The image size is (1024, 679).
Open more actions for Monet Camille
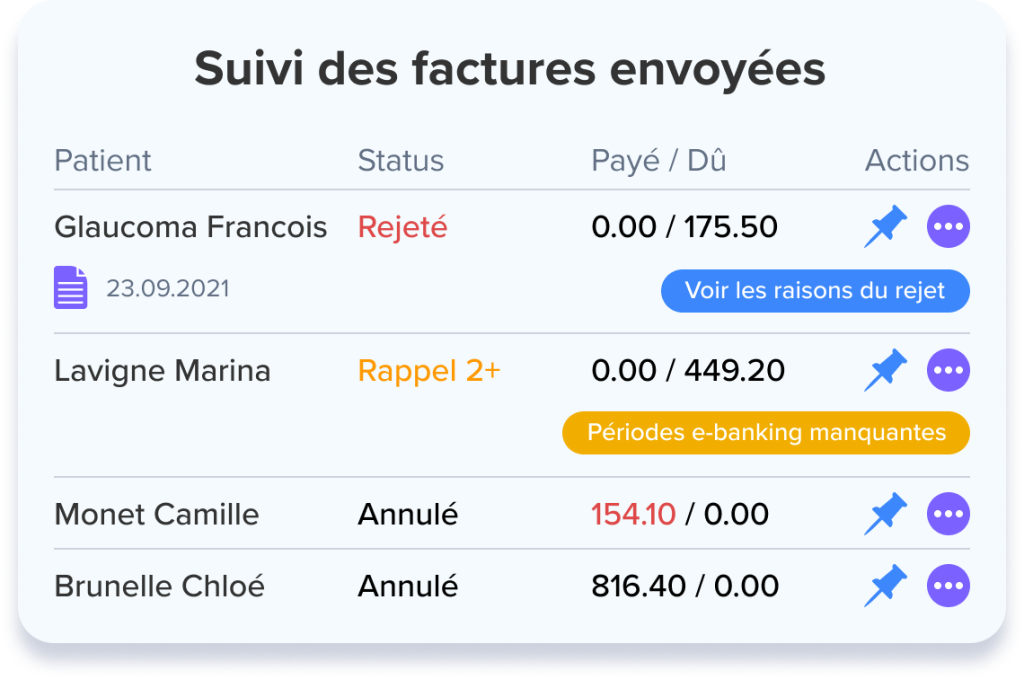point(948,515)
